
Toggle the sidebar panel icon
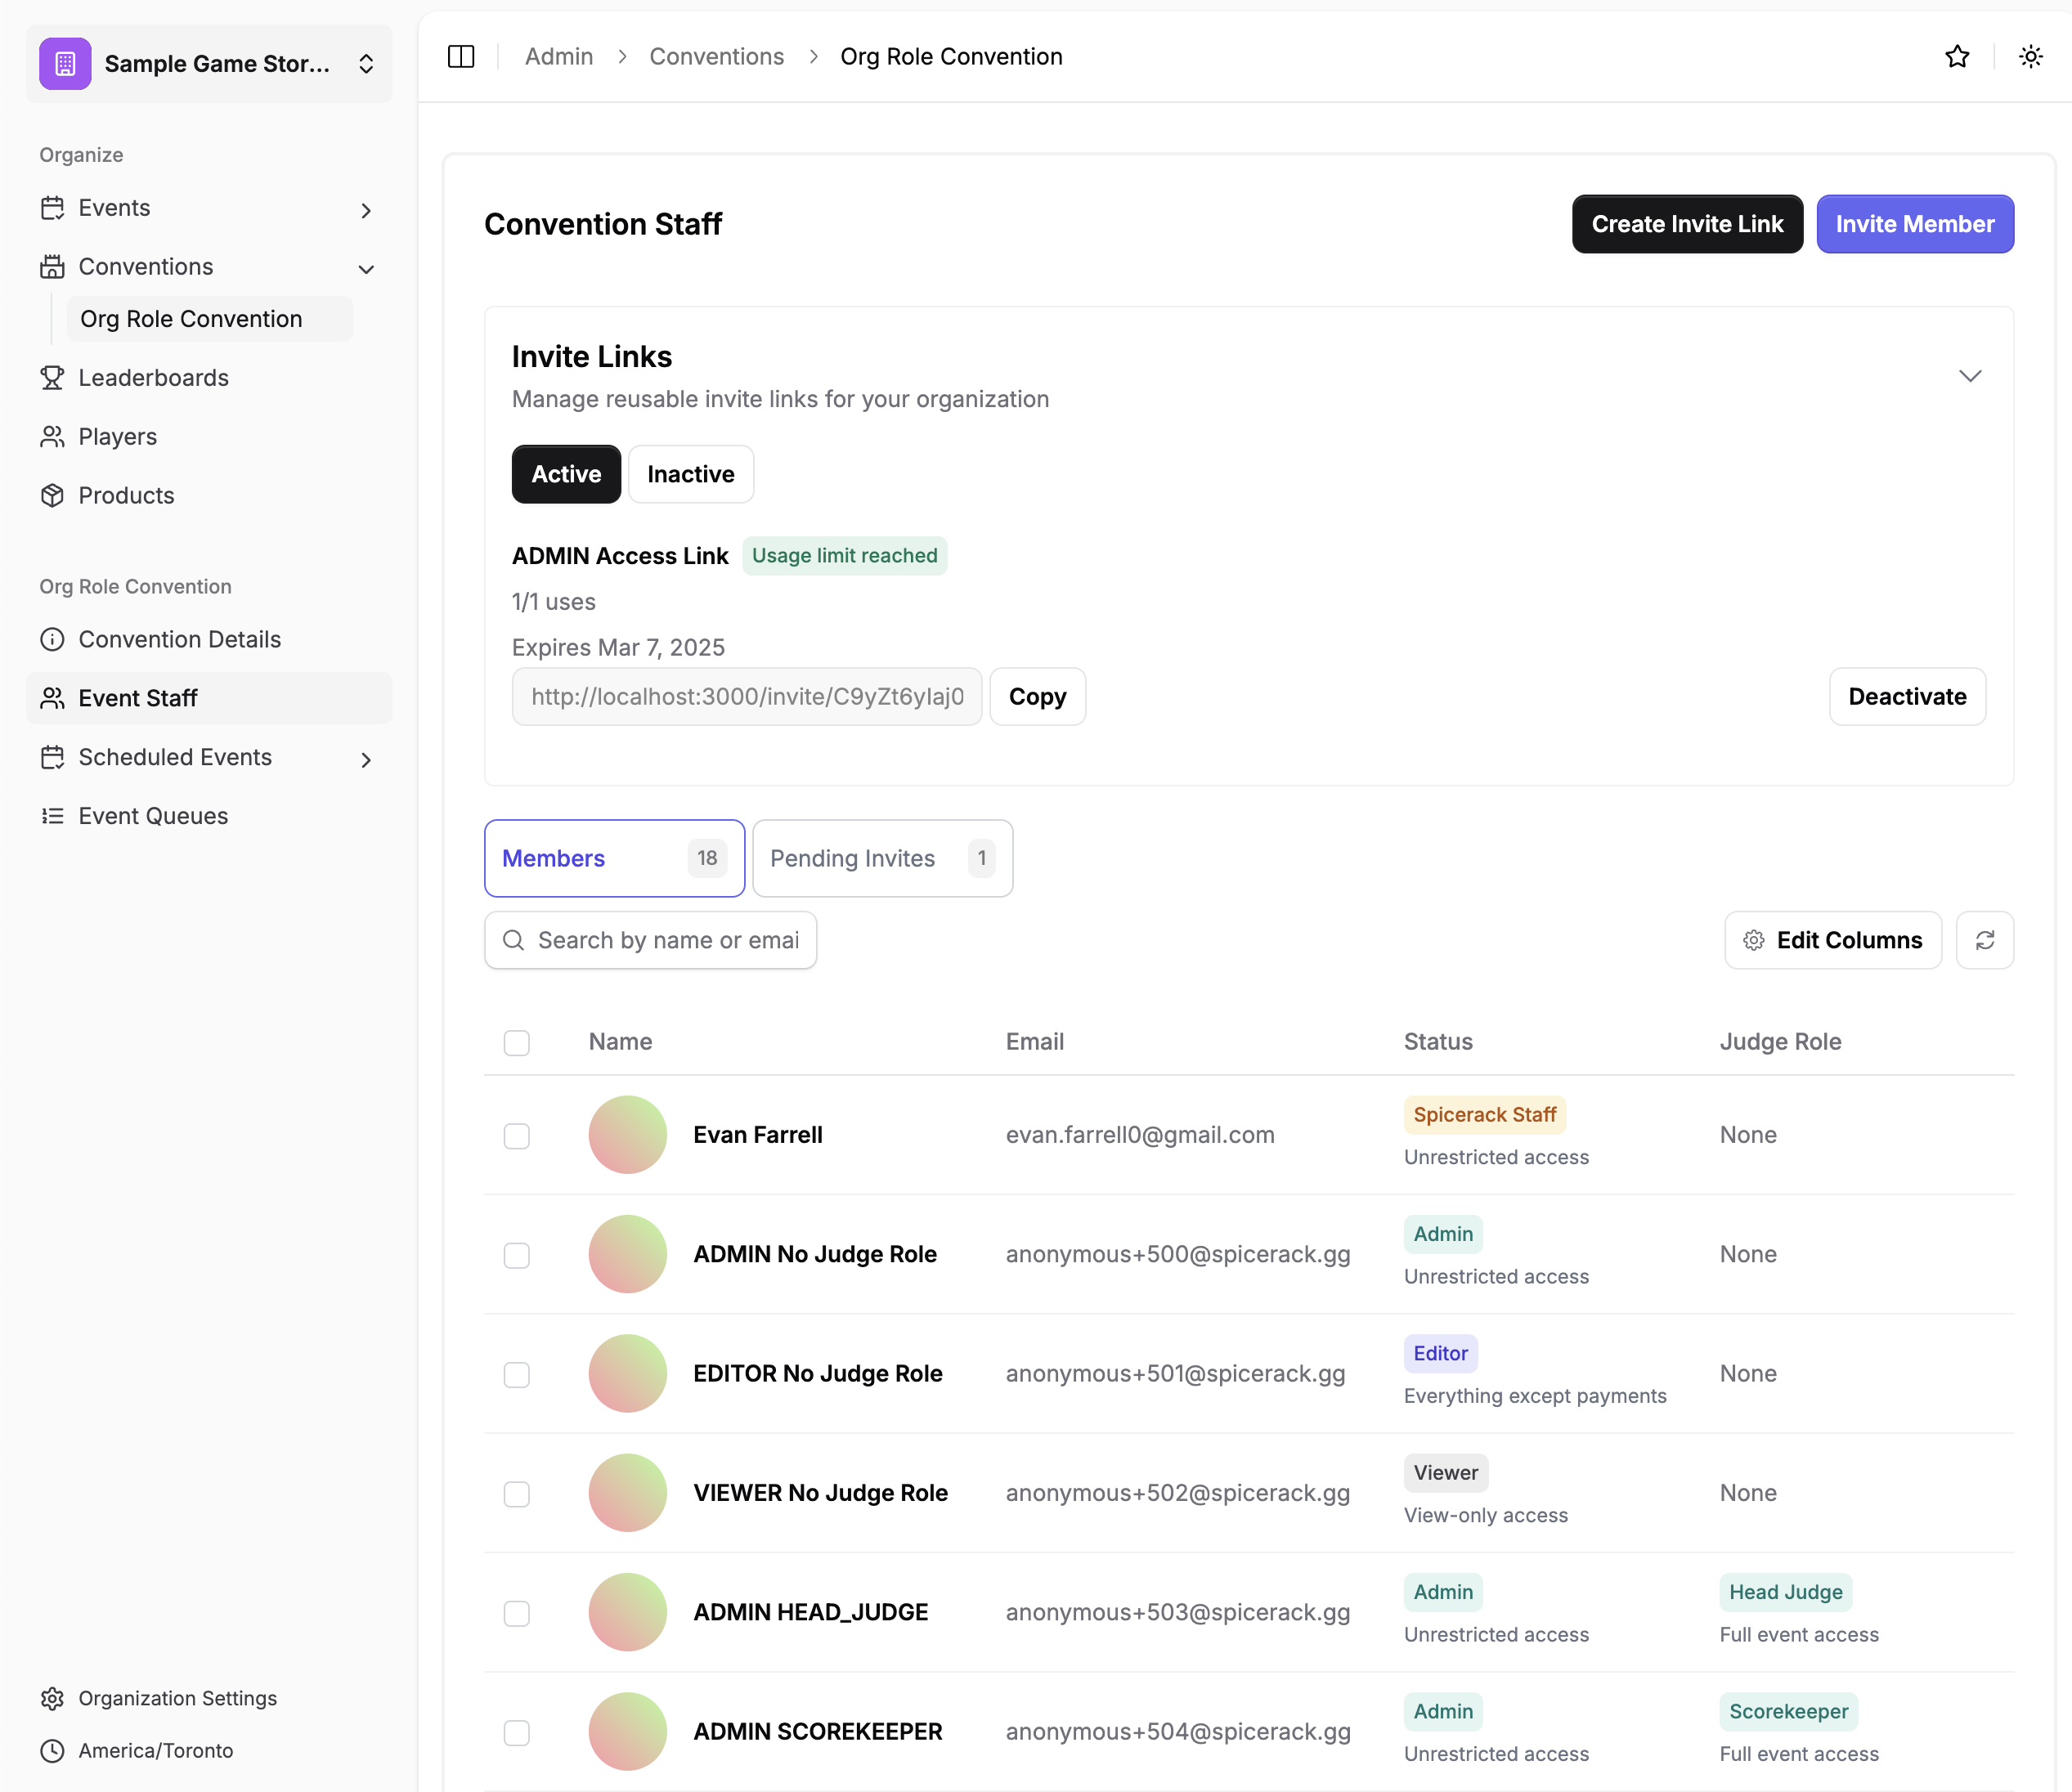tap(461, 56)
